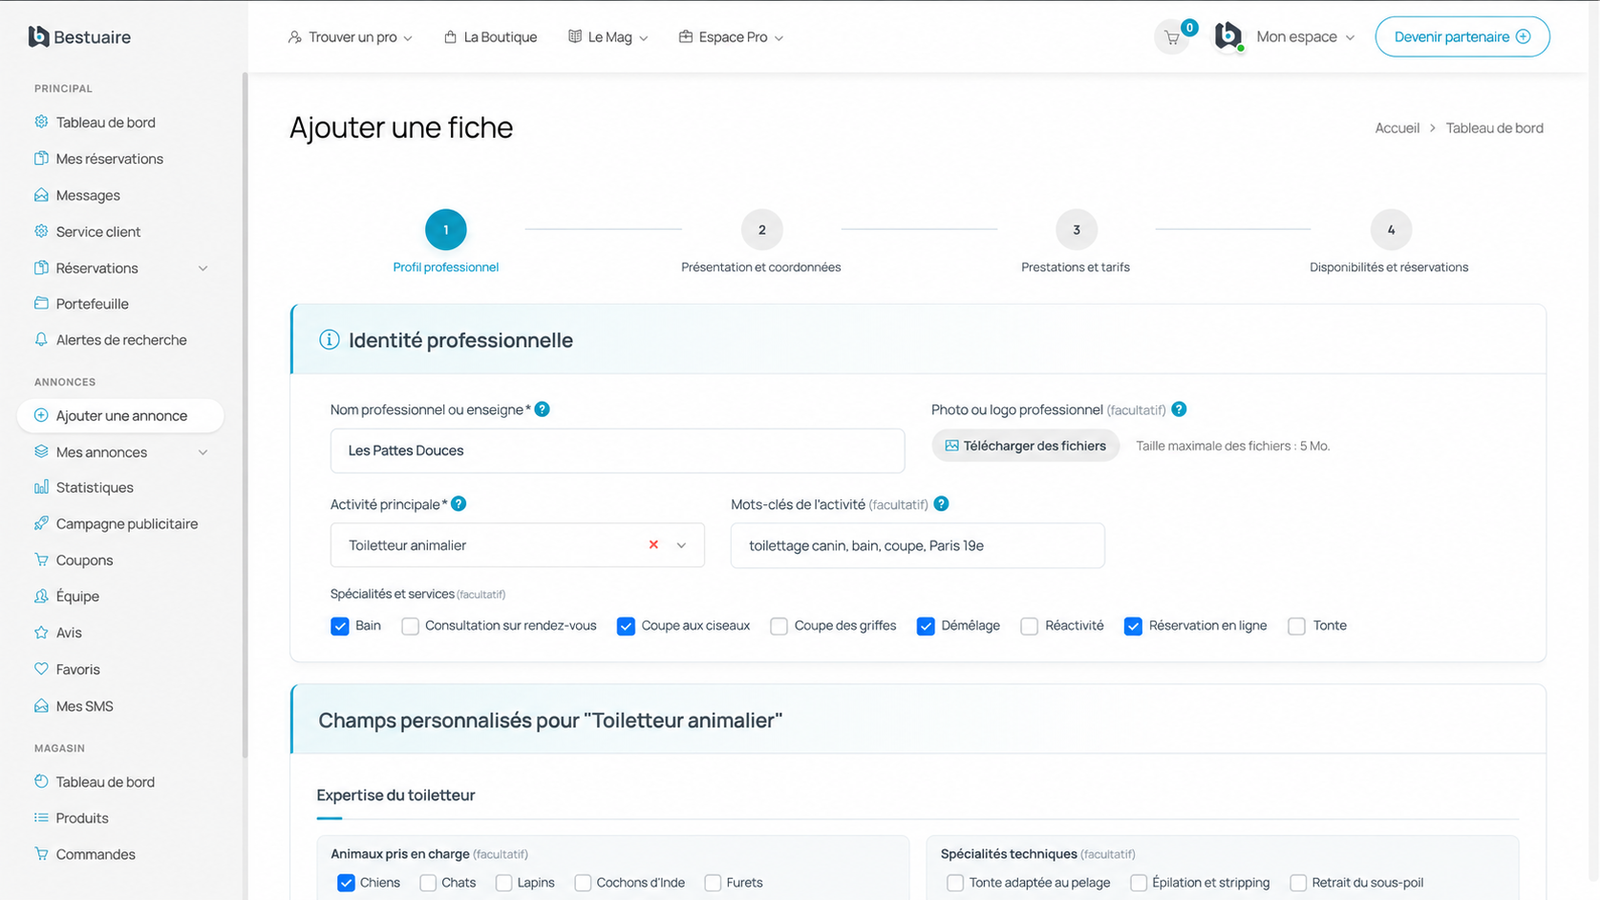Click help icon next to Mots-clés de l'activité
The width and height of the screenshot is (1600, 900).
[x=941, y=504]
